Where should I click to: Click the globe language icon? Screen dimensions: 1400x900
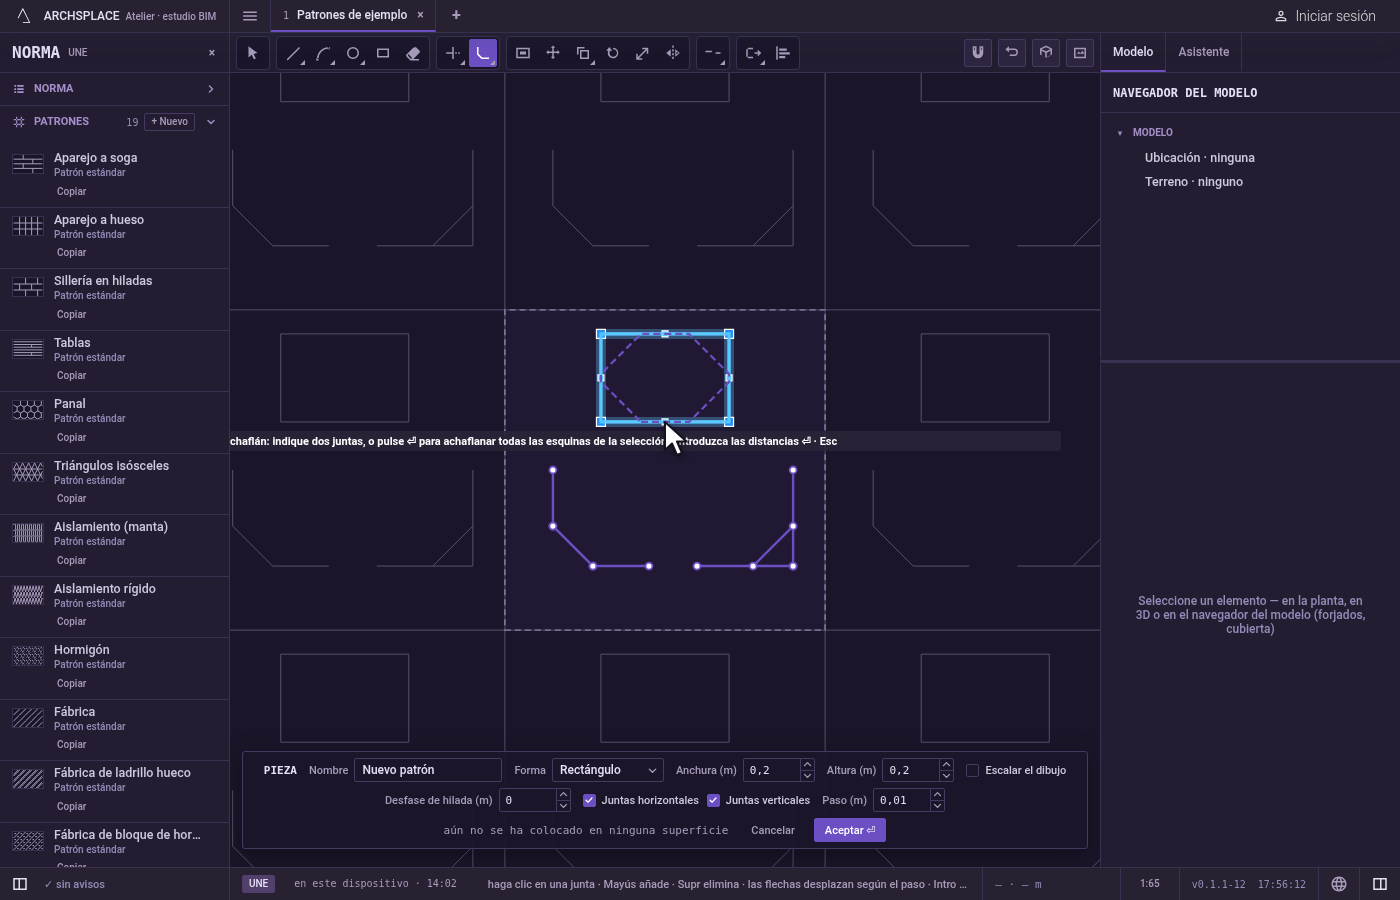[x=1339, y=884]
